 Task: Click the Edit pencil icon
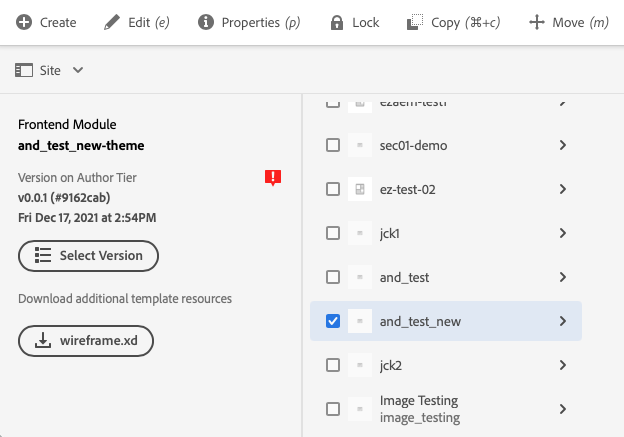tap(112, 22)
